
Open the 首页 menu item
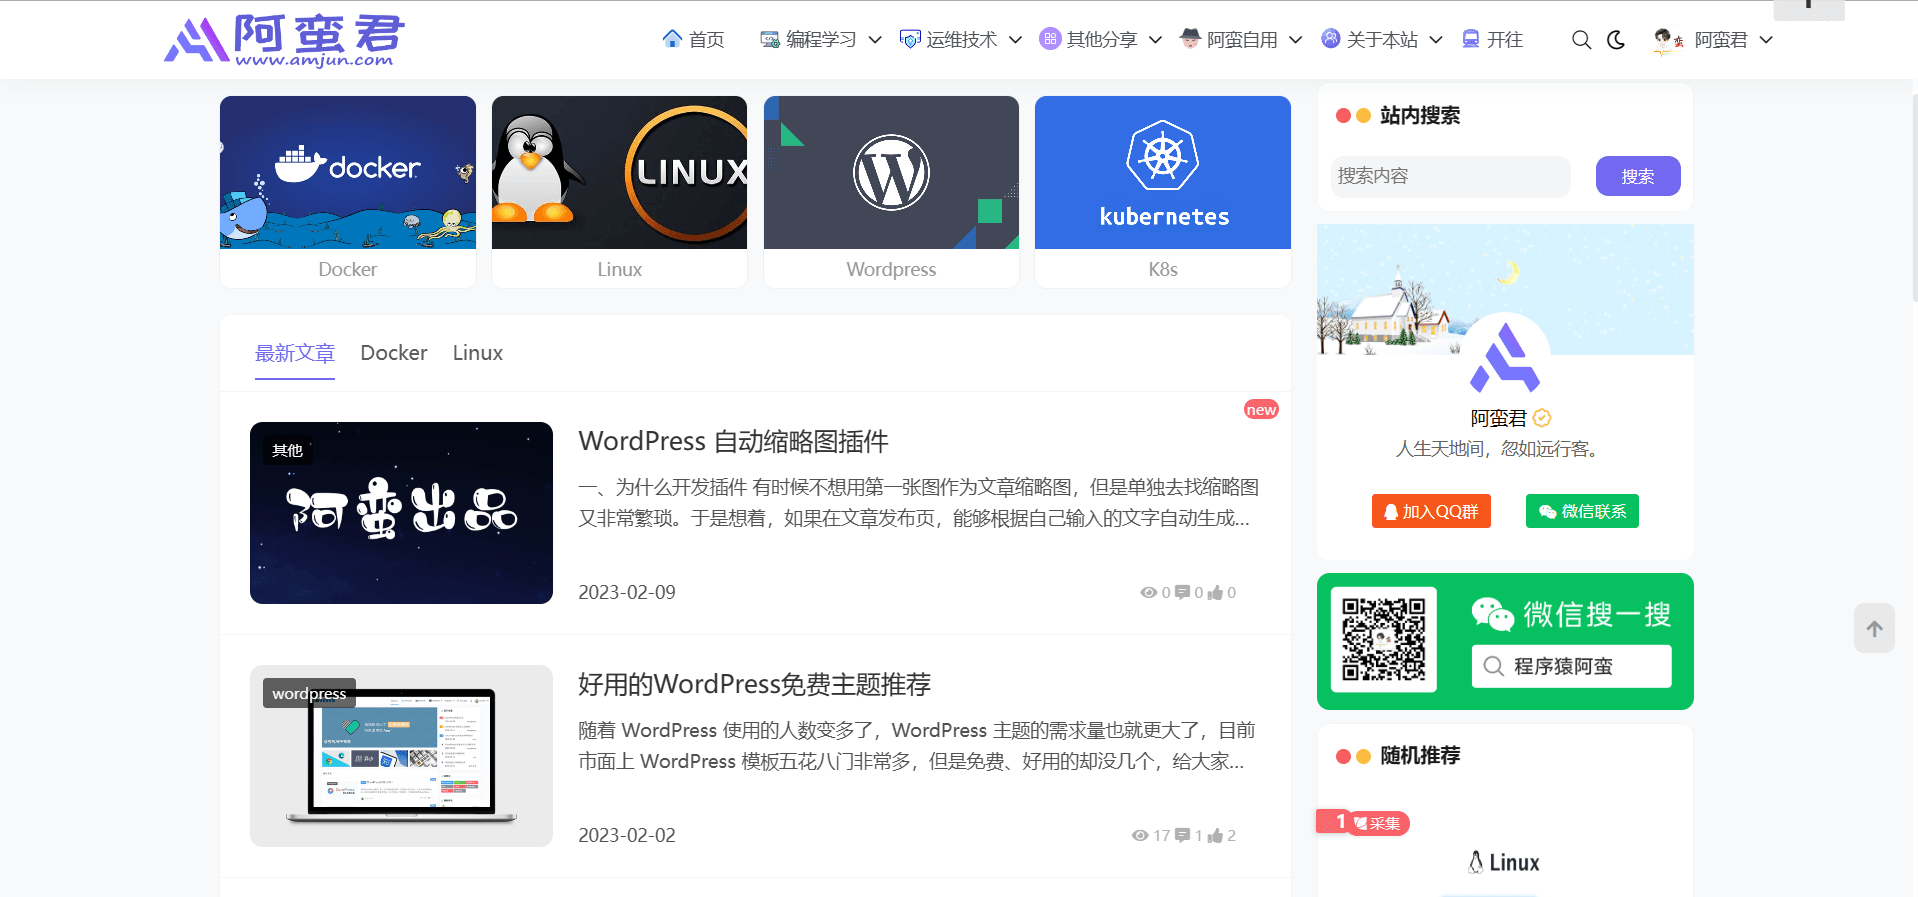coord(706,40)
